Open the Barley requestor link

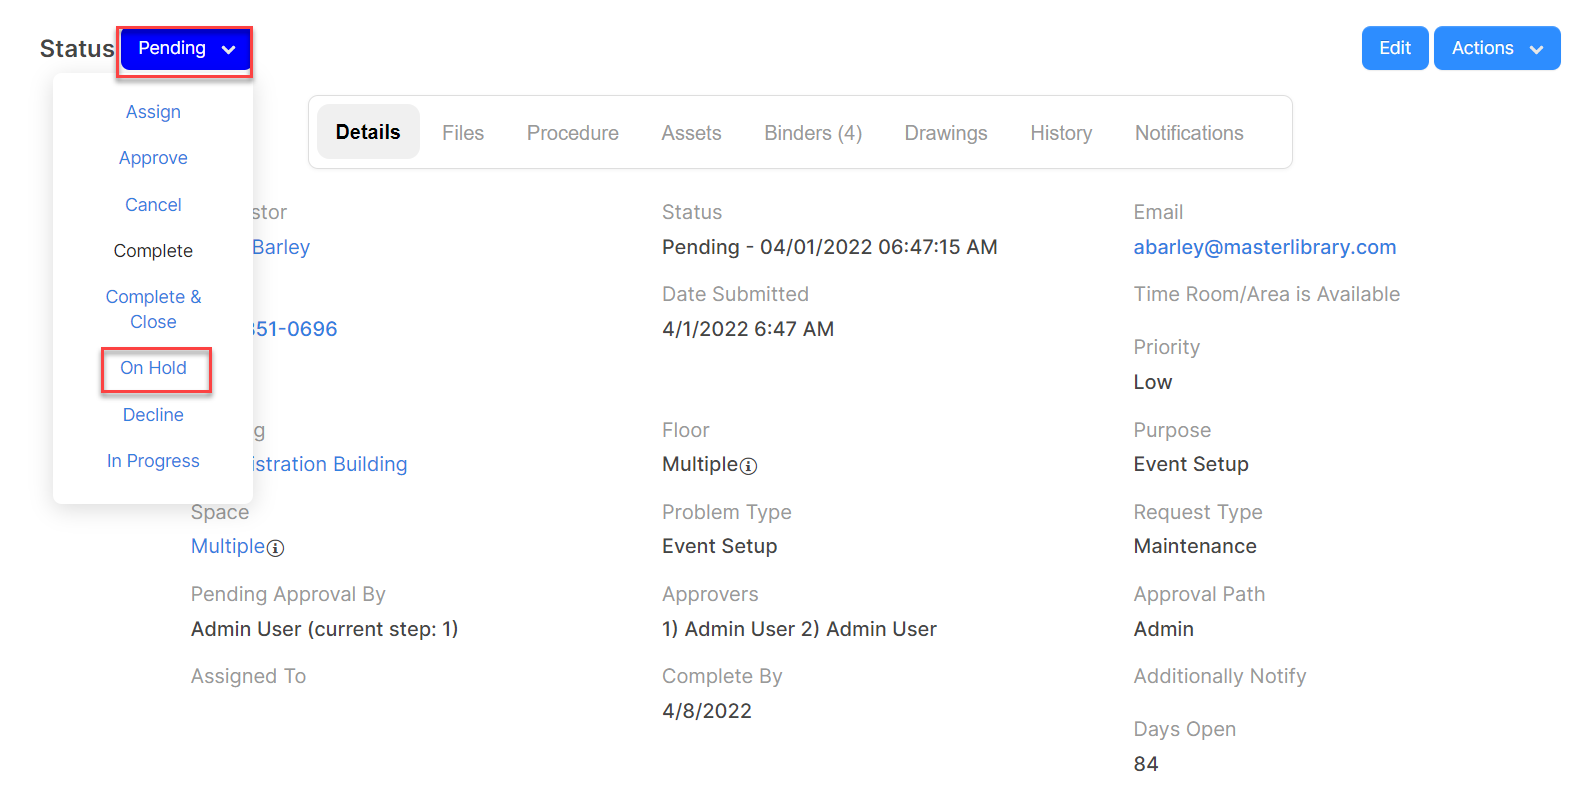coord(281,247)
